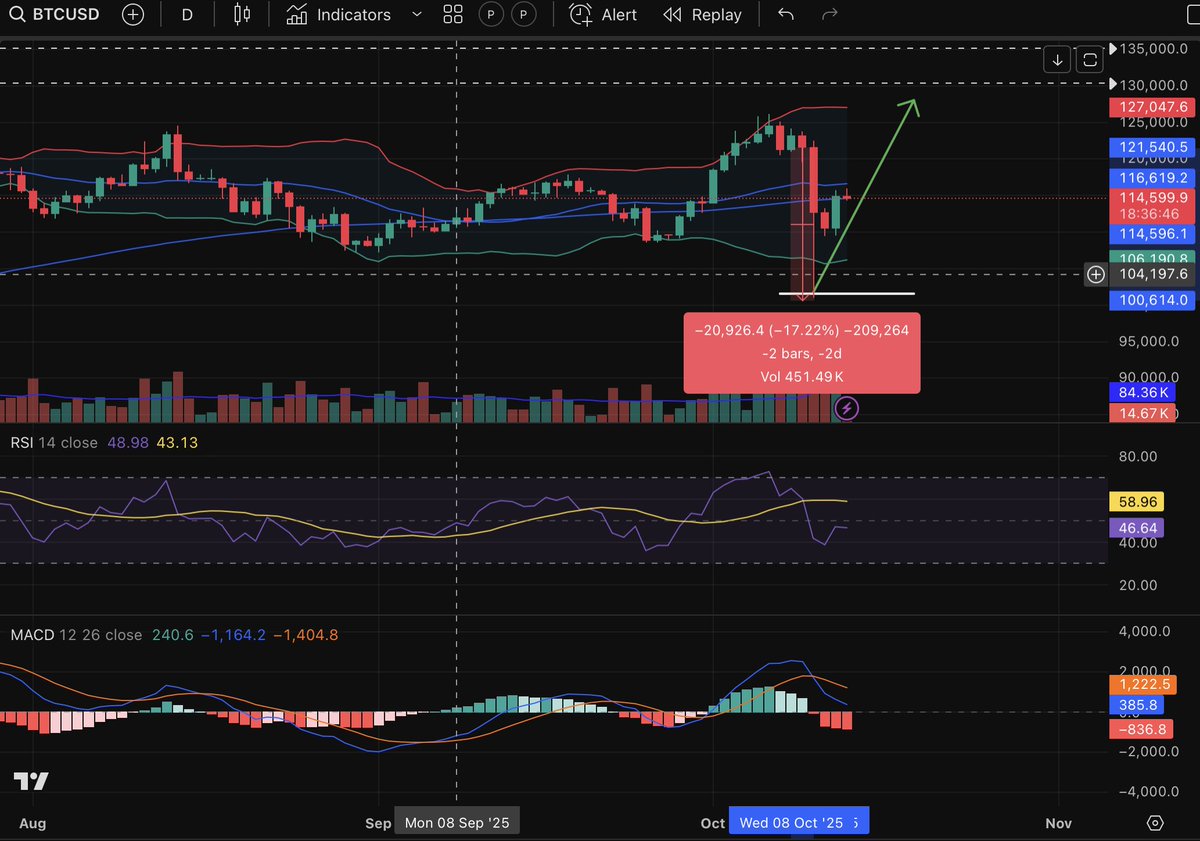This screenshot has height=841, width=1200.
Task: Click the first publish idea P icon
Action: pyautogui.click(x=490, y=14)
